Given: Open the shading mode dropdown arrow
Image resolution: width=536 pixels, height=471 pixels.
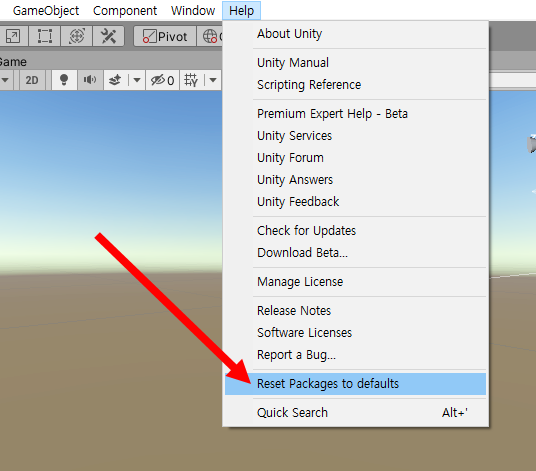Looking at the screenshot, I should 5,80.
